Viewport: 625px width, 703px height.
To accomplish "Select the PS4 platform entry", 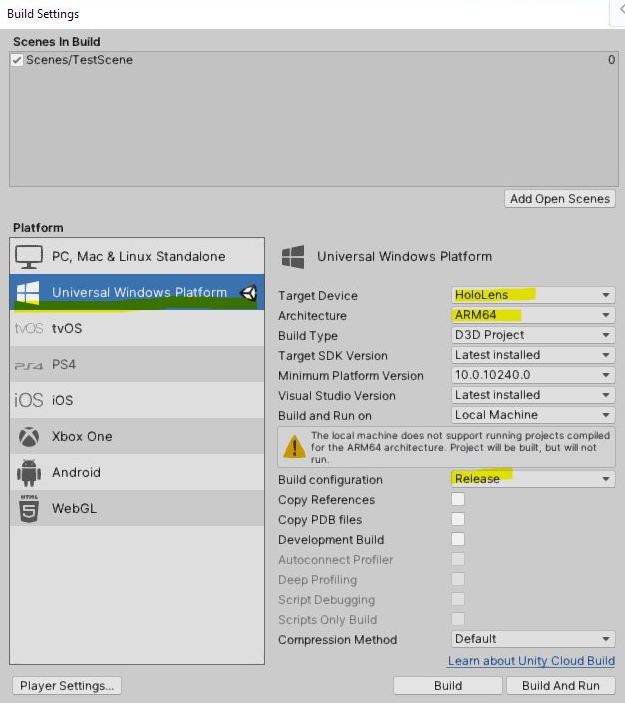I will coord(137,364).
